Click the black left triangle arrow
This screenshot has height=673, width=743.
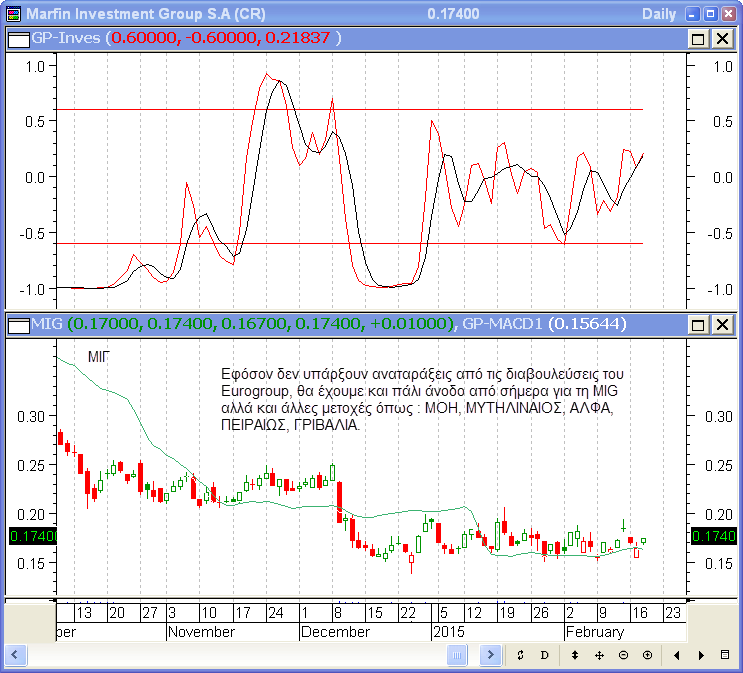677,655
